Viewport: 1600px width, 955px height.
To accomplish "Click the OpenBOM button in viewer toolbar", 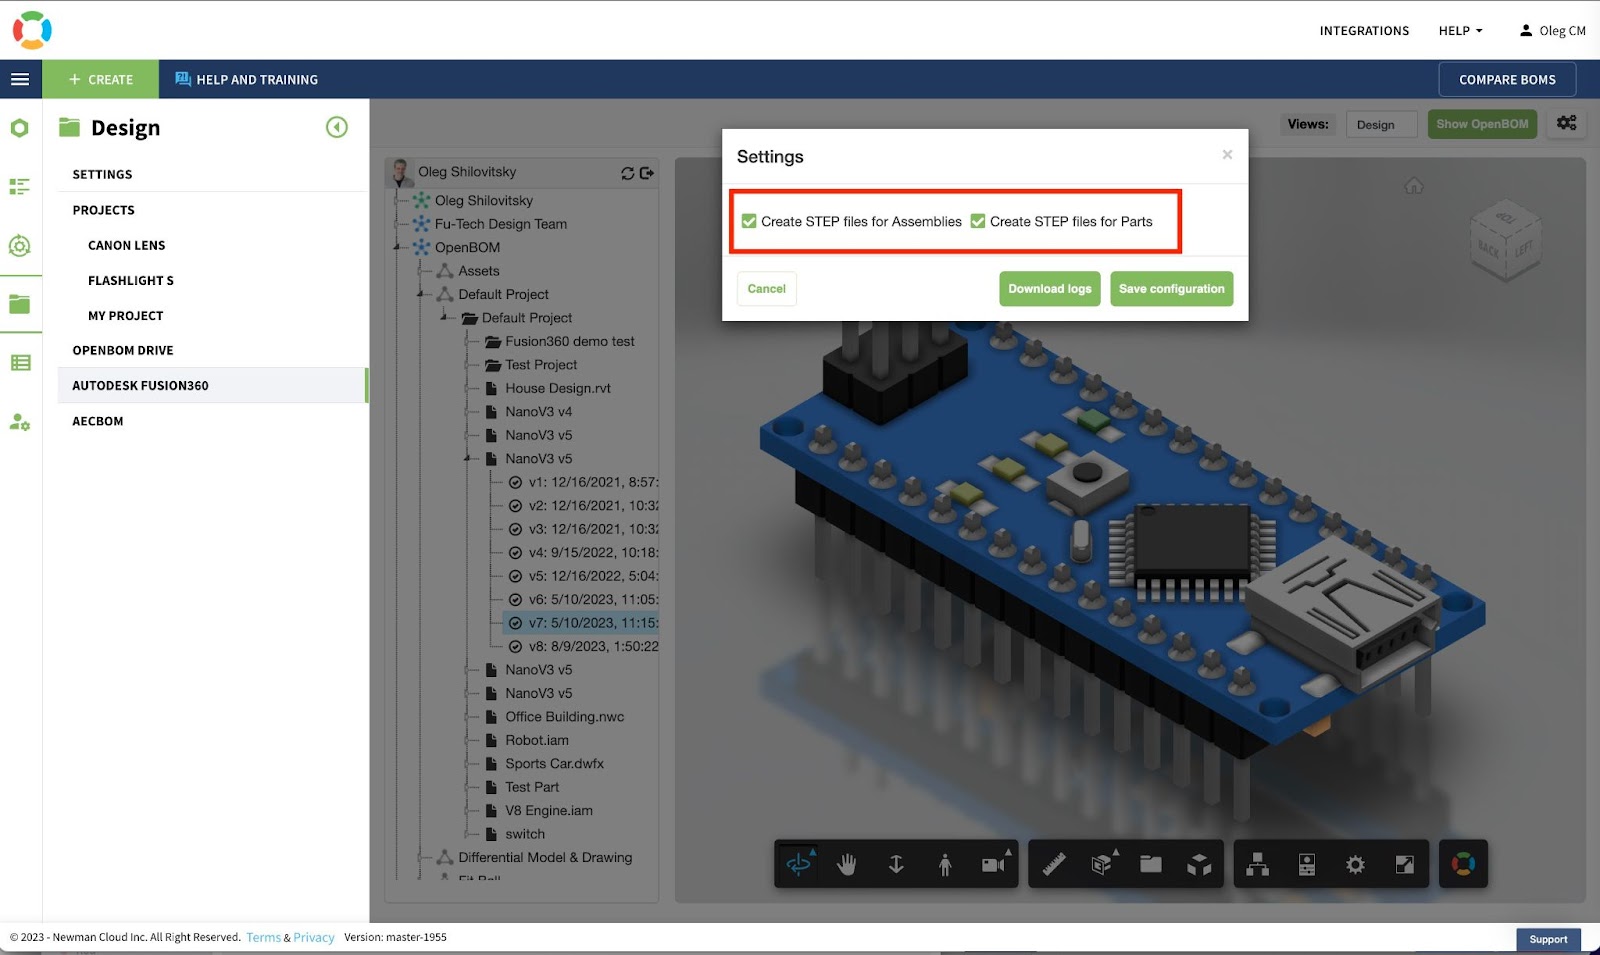I will [1463, 864].
